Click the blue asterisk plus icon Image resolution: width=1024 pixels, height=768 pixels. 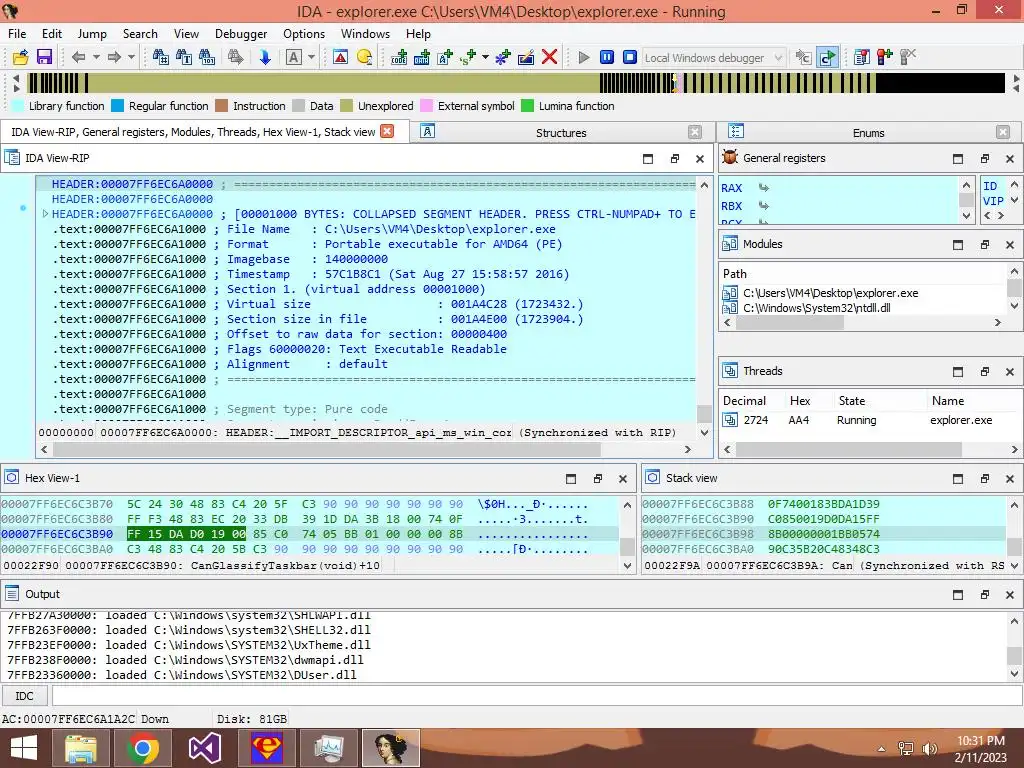pos(502,57)
